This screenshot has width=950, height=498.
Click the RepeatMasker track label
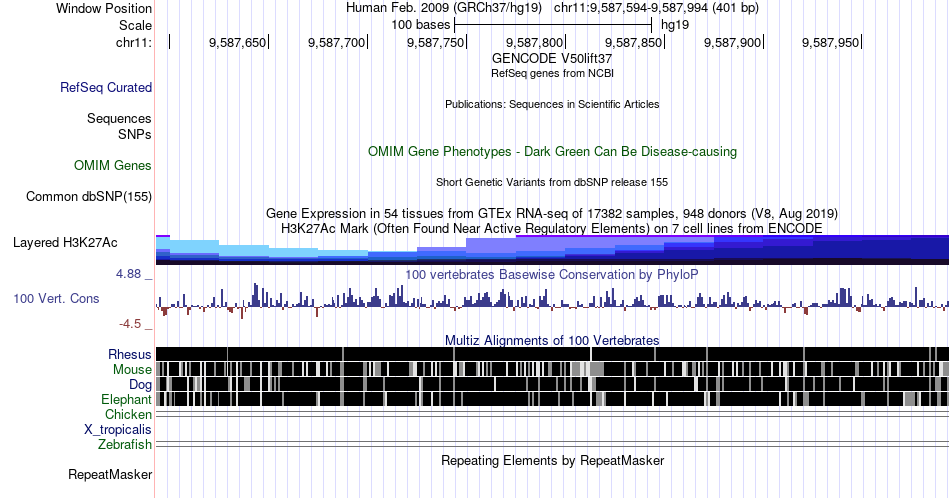coord(110,474)
